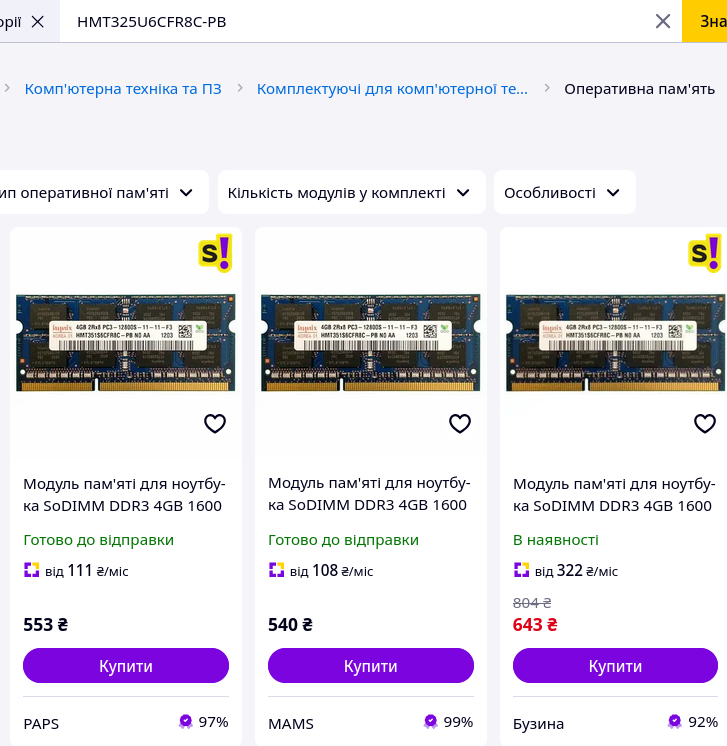Click the installment icon beside 111 ₴/міс
Viewport: 727px width, 746px height.
[x=31, y=571]
